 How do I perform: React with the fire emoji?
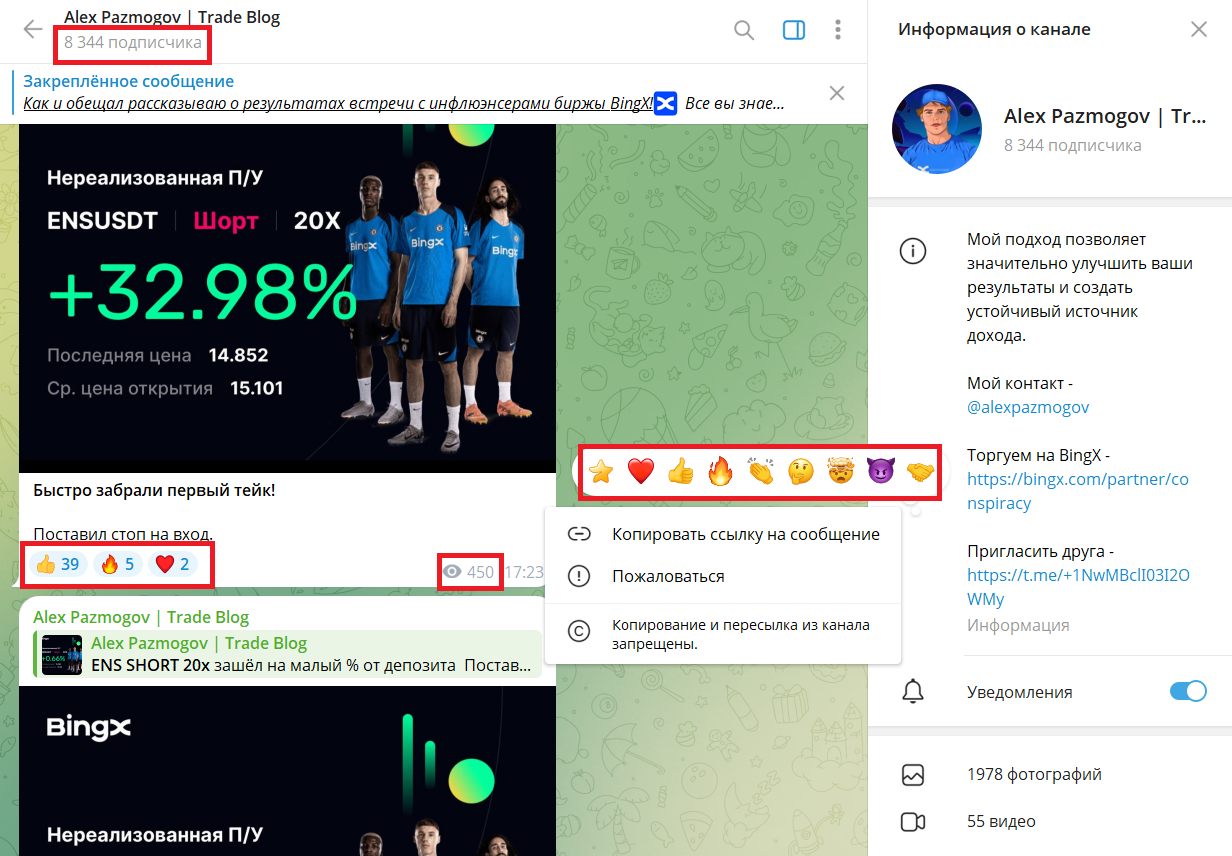720,471
